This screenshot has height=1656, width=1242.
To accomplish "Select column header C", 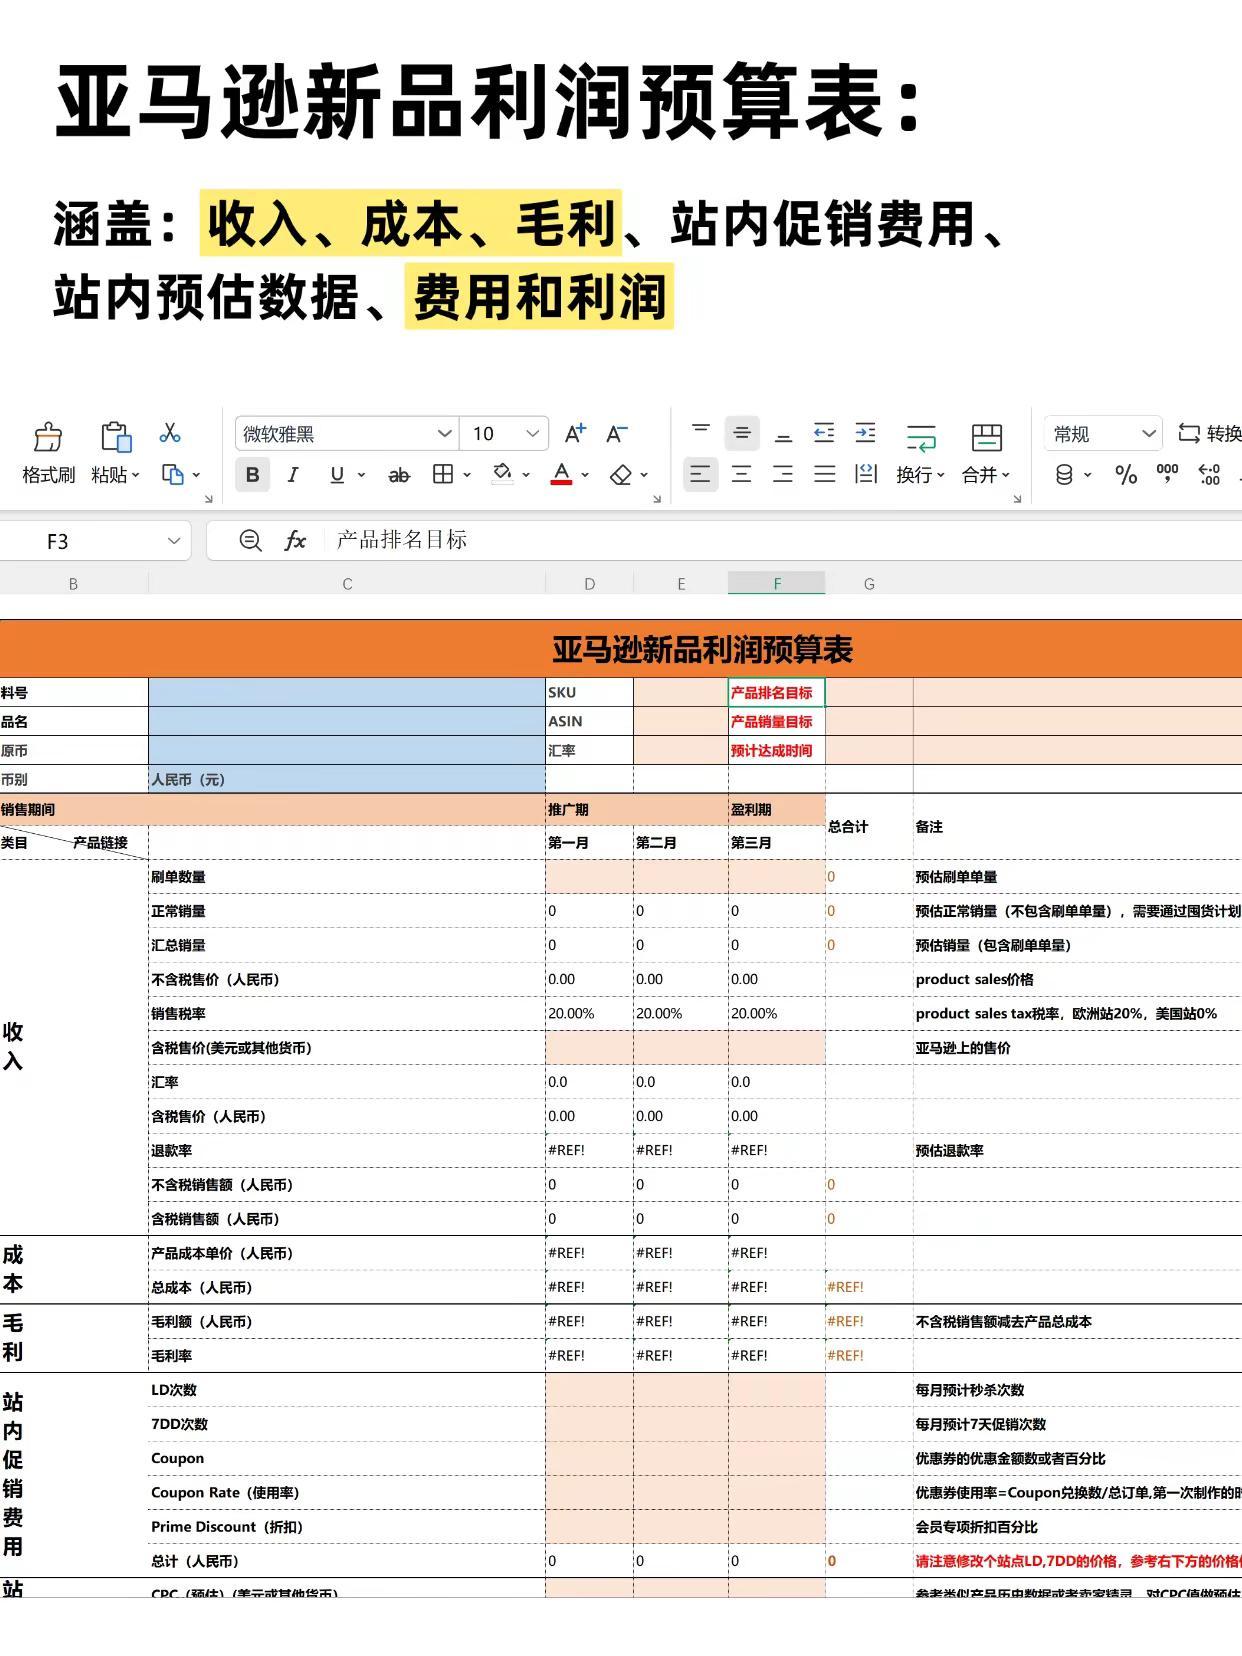I will pyautogui.click(x=347, y=583).
